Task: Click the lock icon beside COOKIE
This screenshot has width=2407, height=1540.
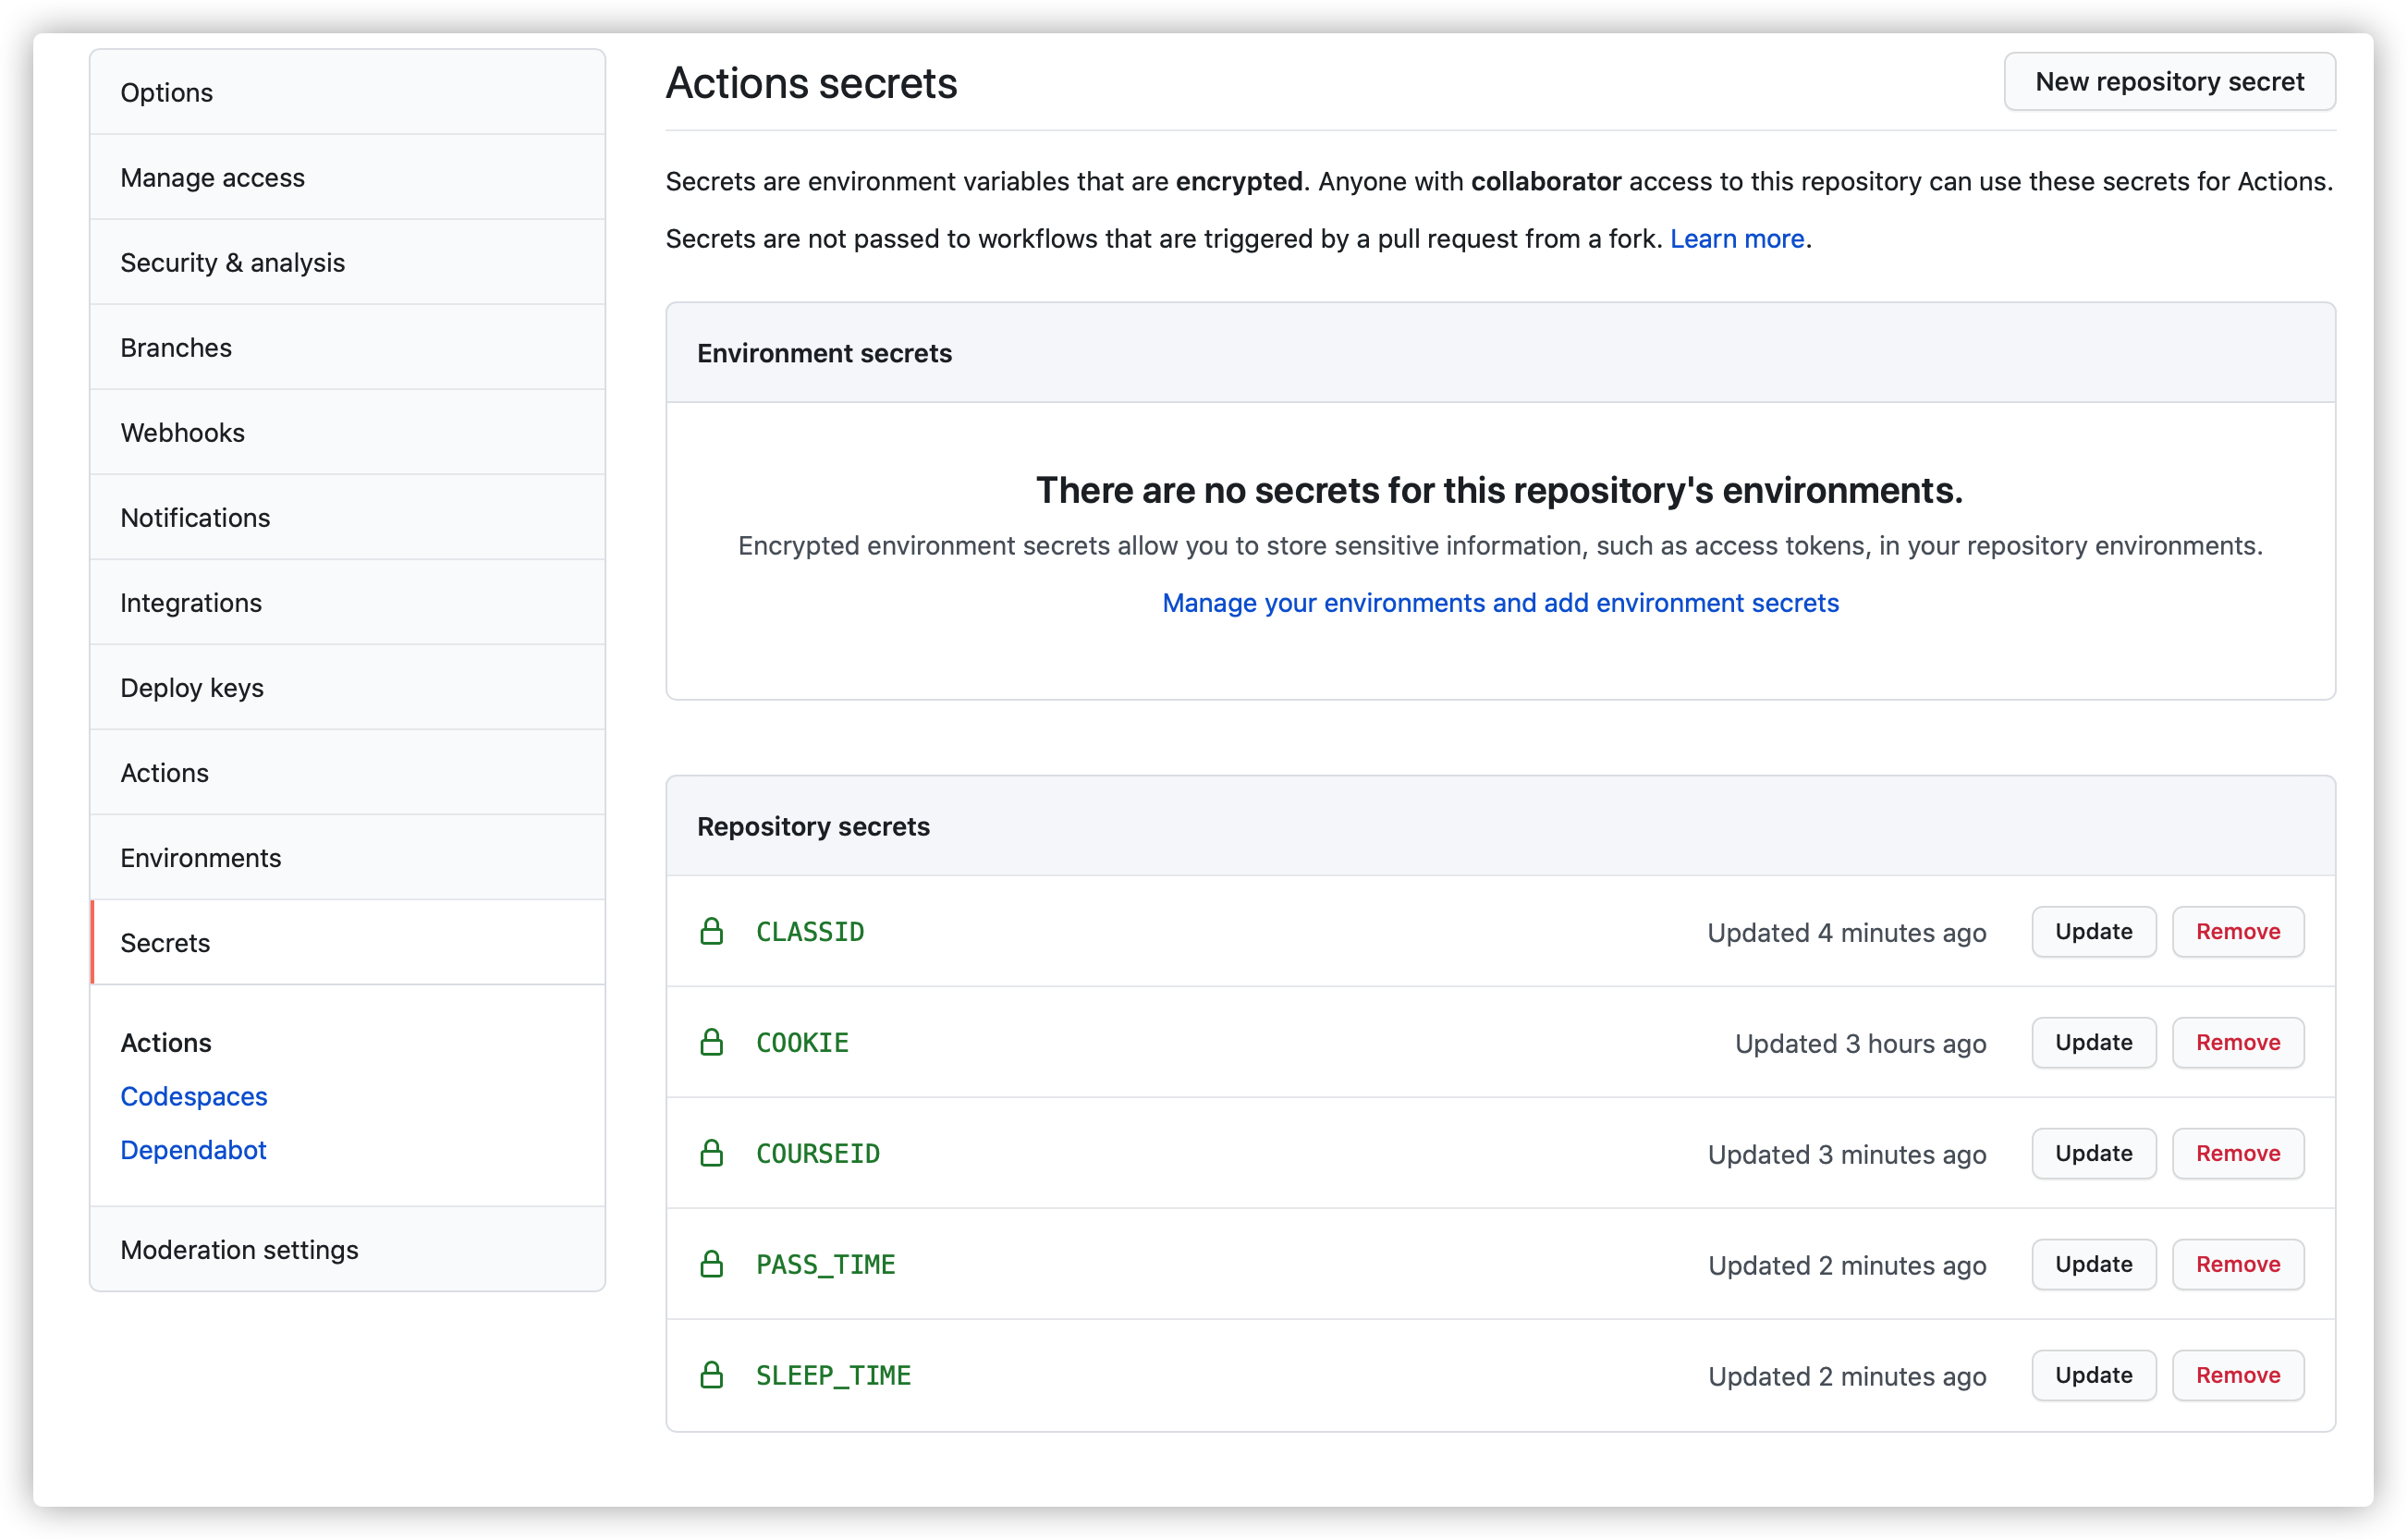Action: pyautogui.click(x=712, y=1042)
